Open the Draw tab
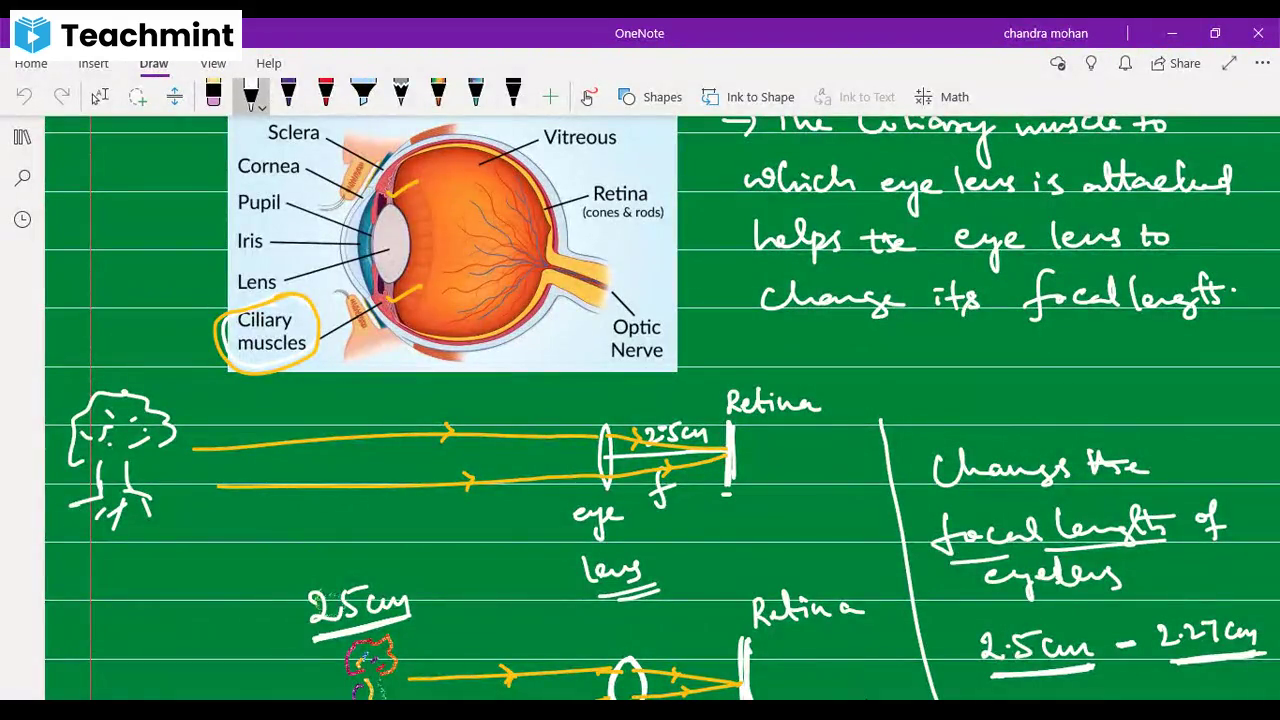The width and height of the screenshot is (1280, 720). pos(154,63)
